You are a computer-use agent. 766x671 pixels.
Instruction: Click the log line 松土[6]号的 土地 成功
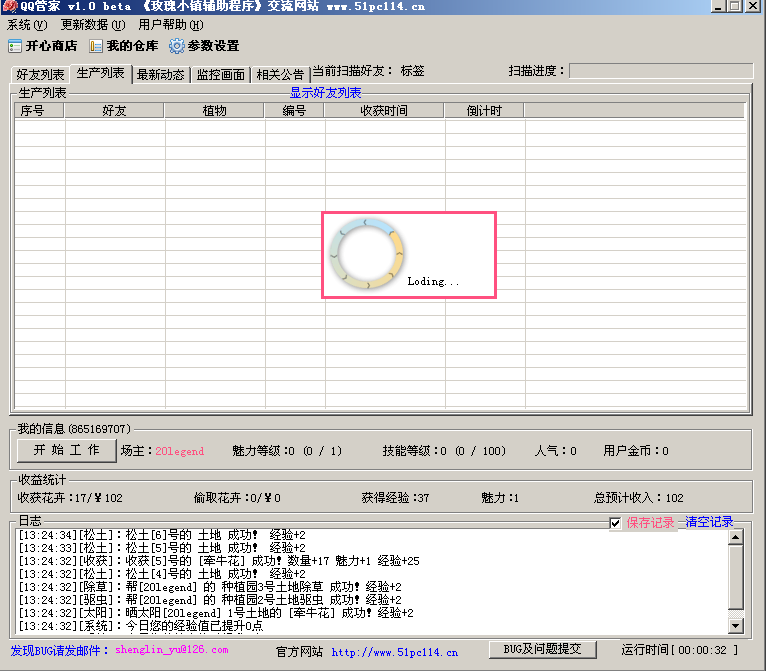[162, 535]
